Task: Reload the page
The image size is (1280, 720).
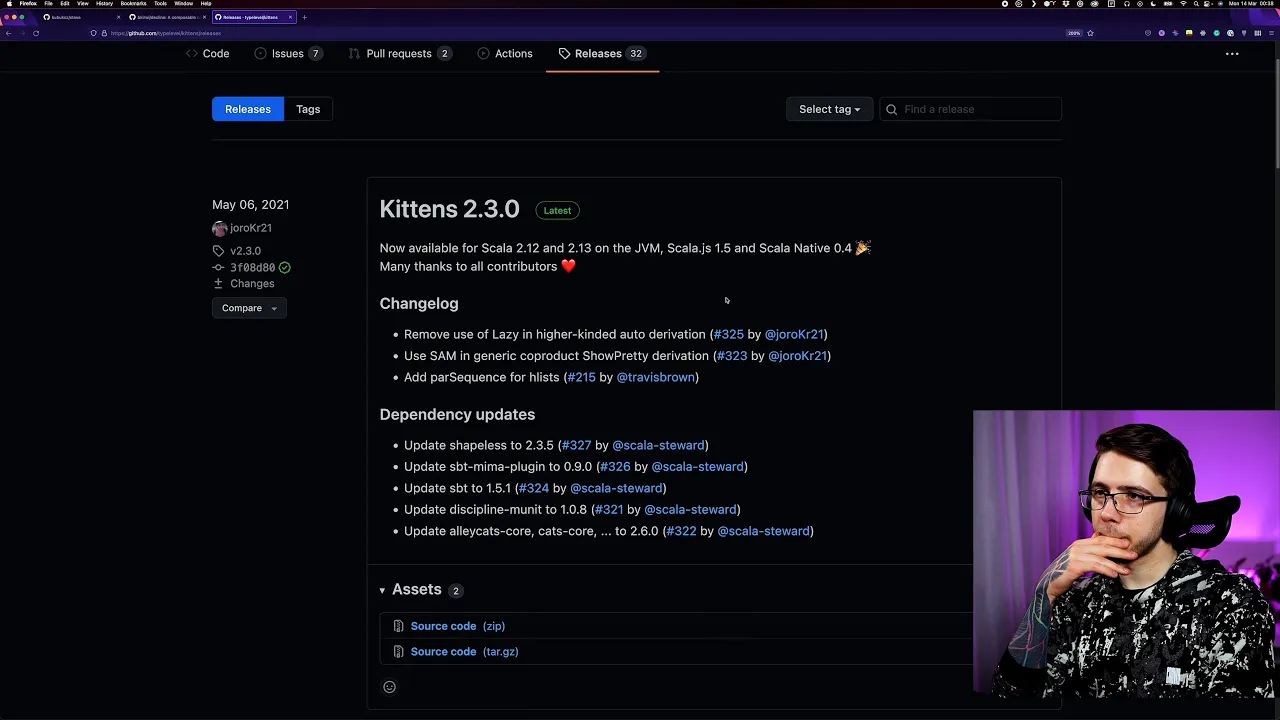Action: (x=36, y=33)
